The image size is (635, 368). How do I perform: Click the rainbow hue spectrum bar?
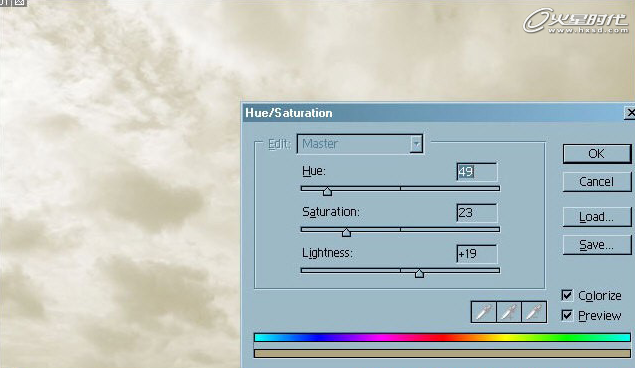442,337
